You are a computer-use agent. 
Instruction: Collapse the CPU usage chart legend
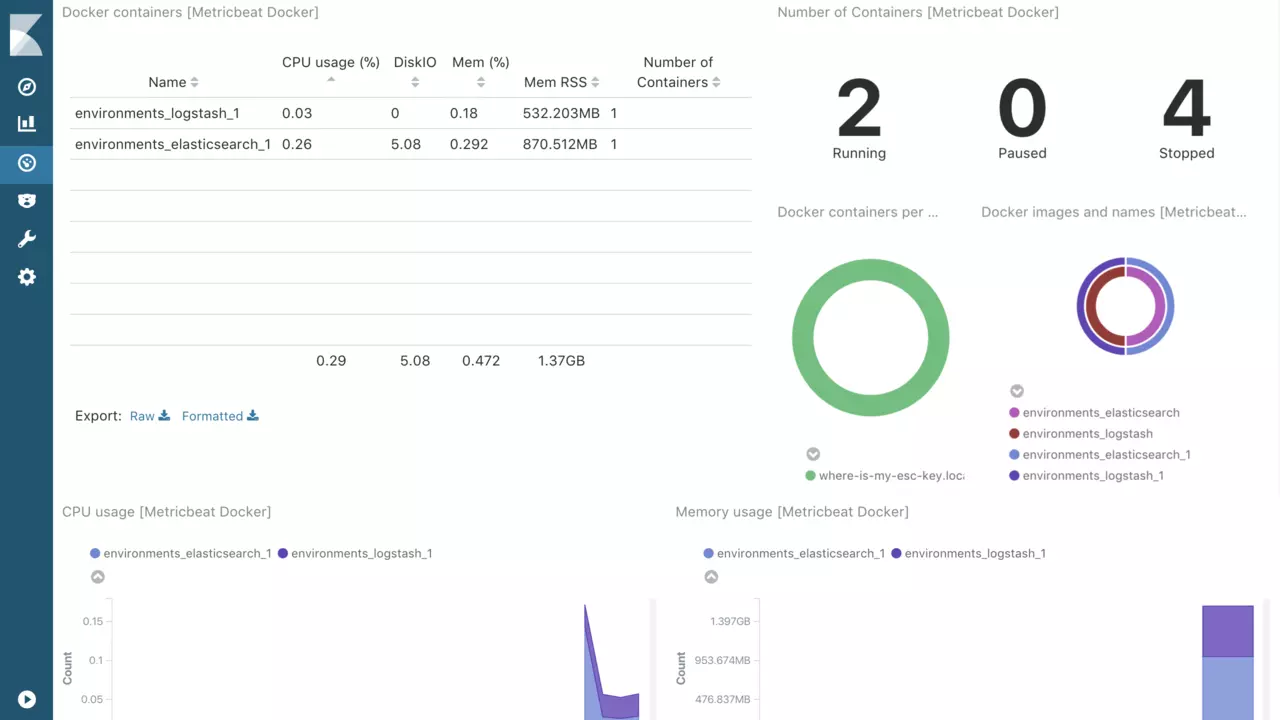point(97,577)
